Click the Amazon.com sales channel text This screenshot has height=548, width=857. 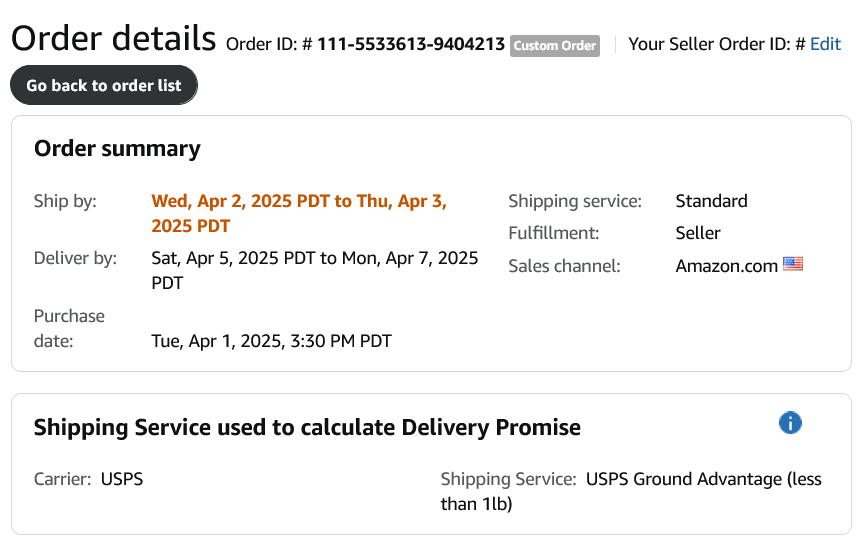[x=726, y=266]
